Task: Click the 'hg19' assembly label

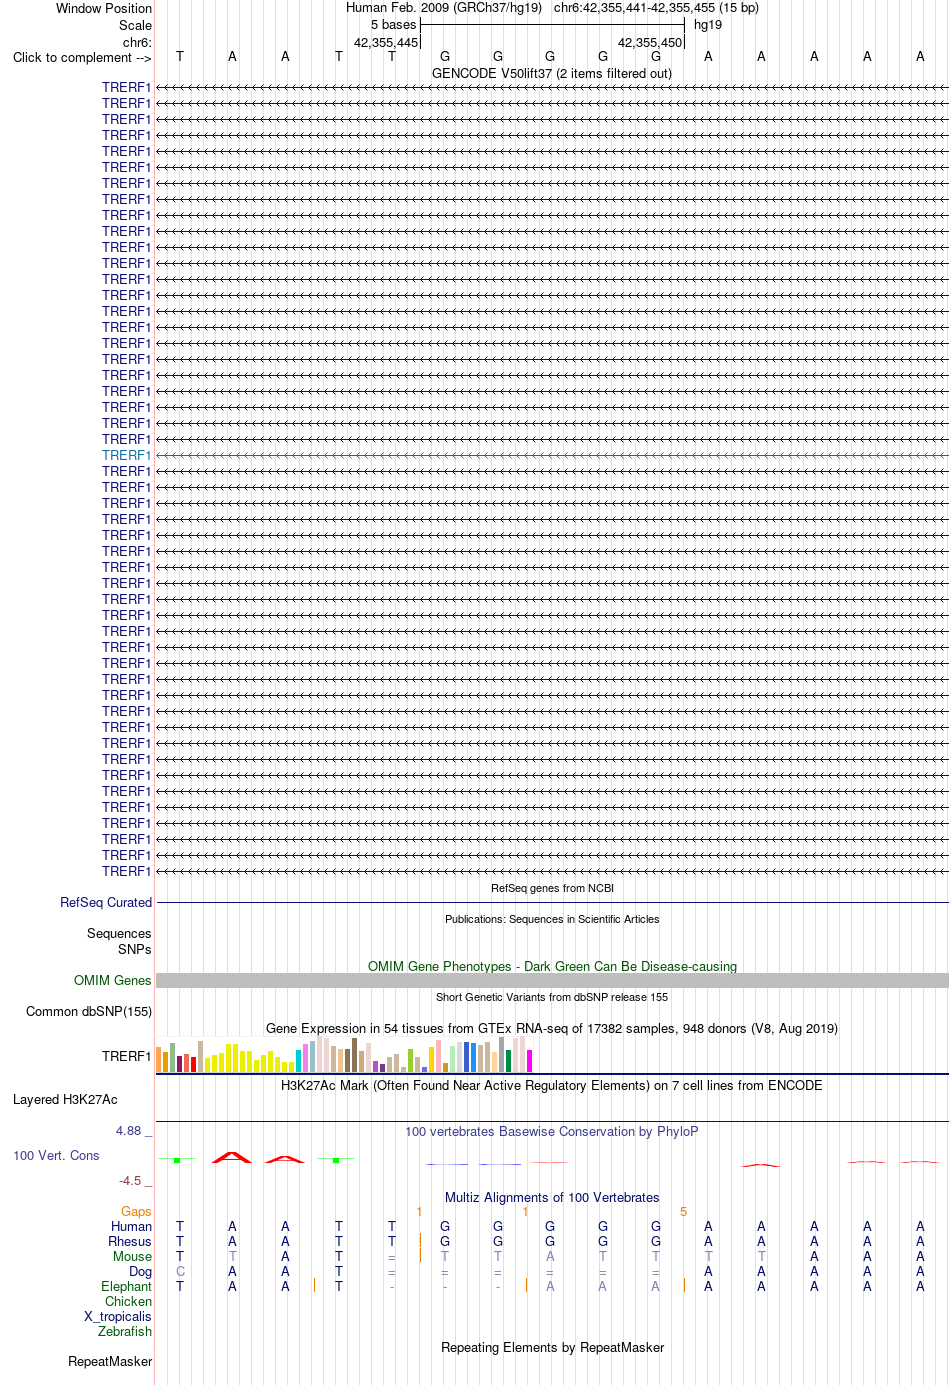Action: (x=708, y=25)
